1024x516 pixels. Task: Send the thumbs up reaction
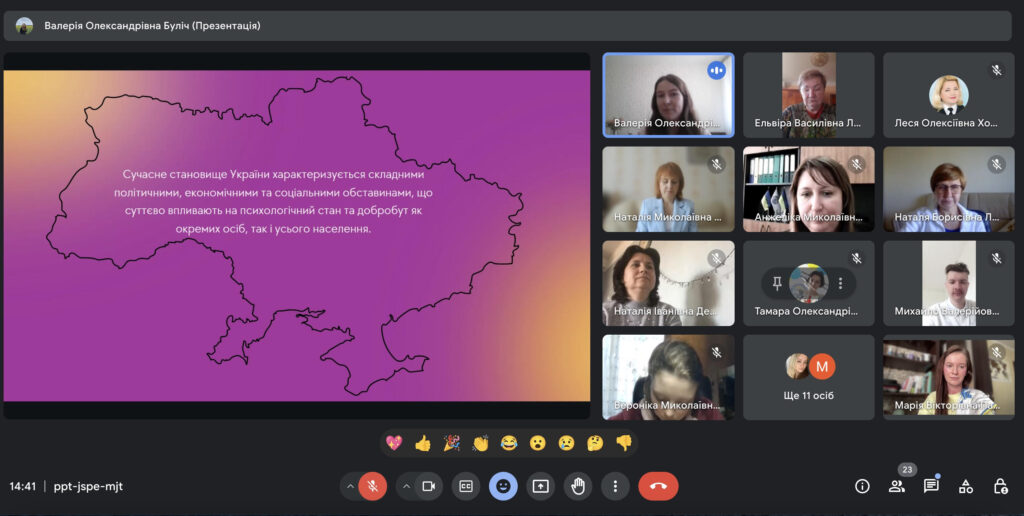pyautogui.click(x=422, y=443)
